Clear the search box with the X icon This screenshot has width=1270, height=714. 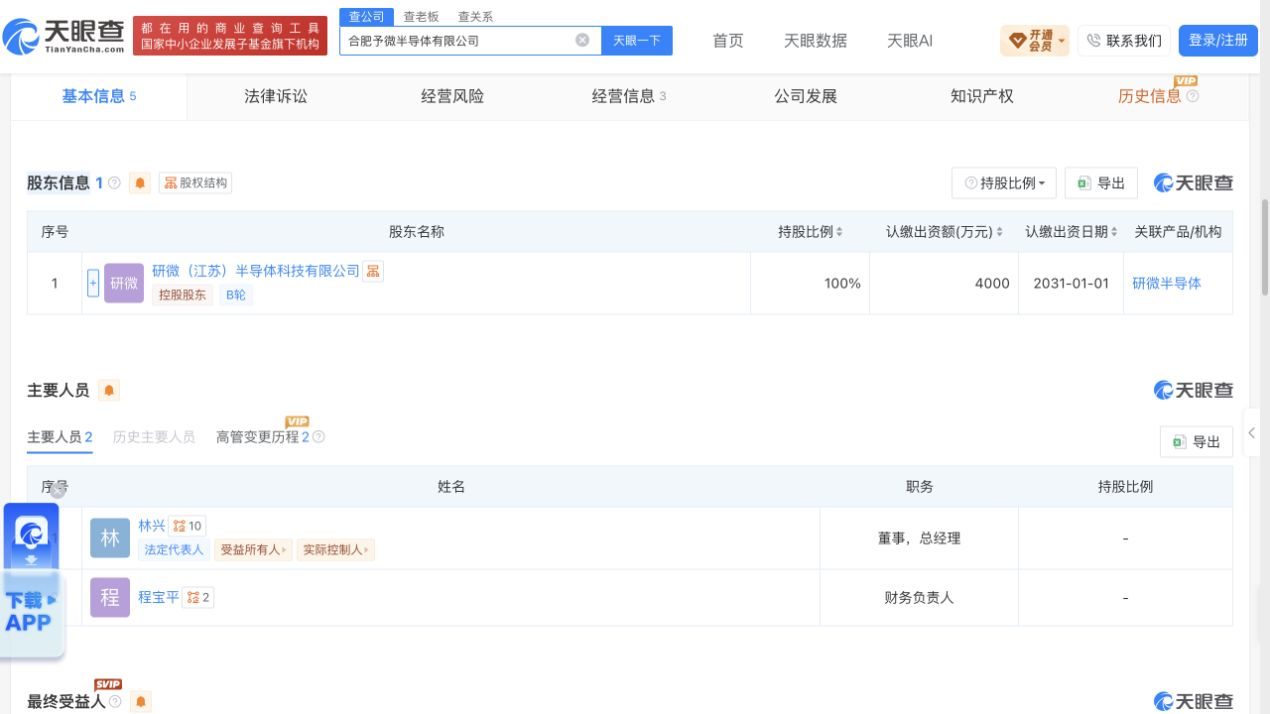click(x=582, y=40)
